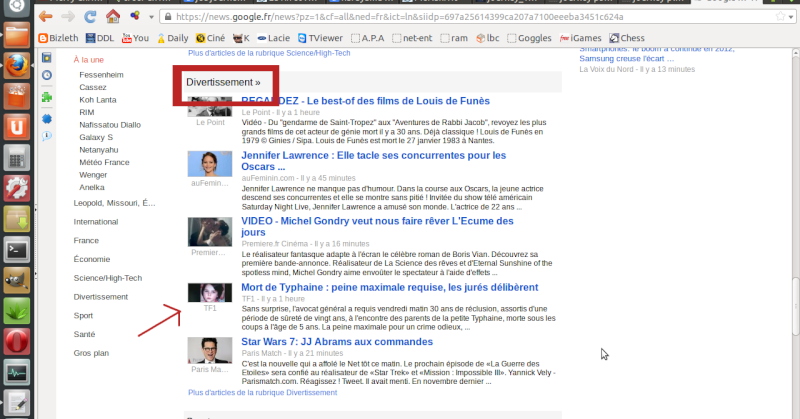
Task: Click the forward navigation arrow
Action: click(68, 17)
